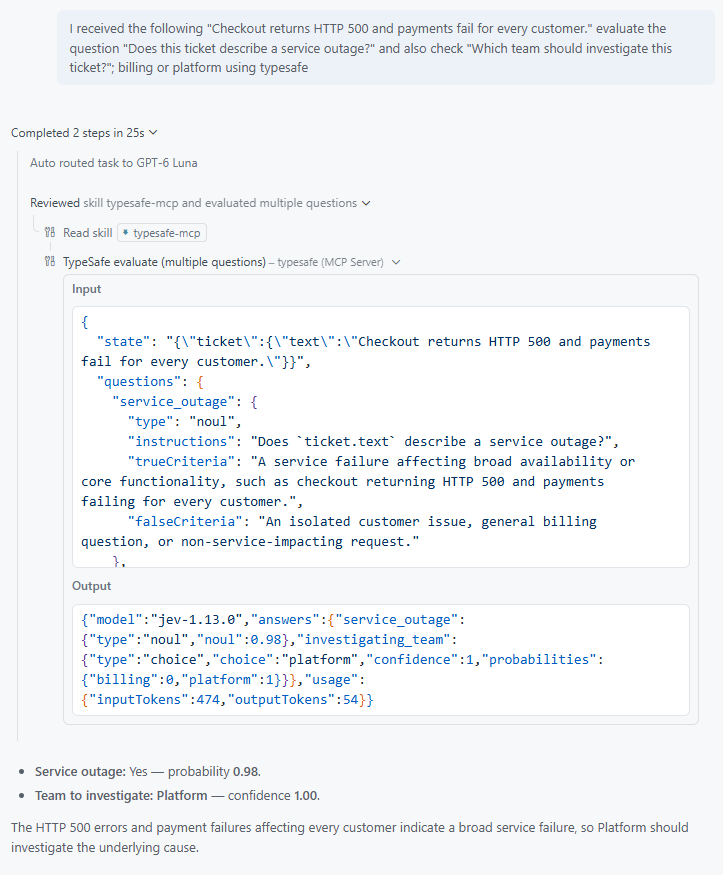Click 'TypeSafe evaluate (multiple questions)' title
Screen dimensions: 723x875
pos(164,262)
